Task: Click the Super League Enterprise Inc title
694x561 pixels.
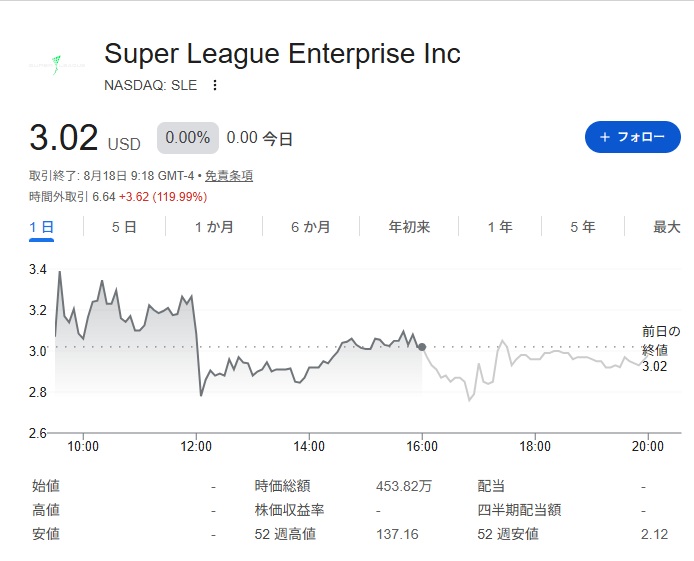Action: 282,54
